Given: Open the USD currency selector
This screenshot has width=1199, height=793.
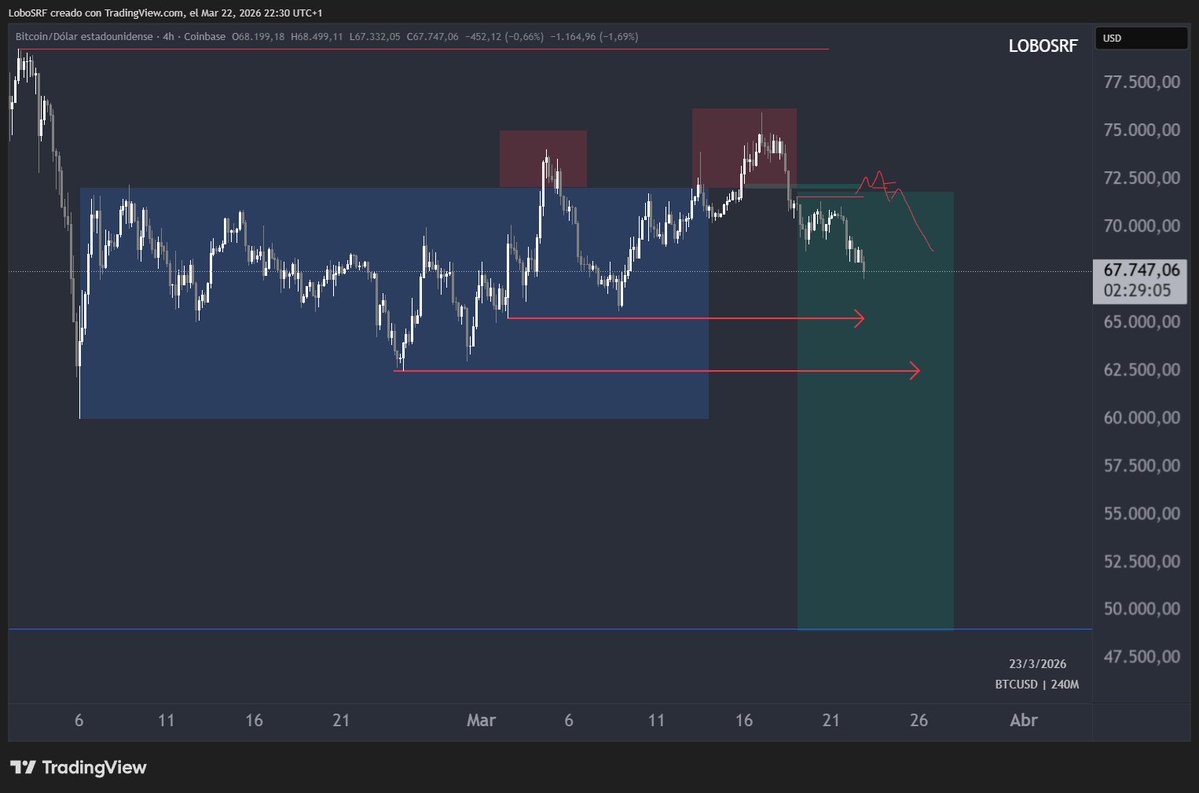Looking at the screenshot, I should point(1141,38).
